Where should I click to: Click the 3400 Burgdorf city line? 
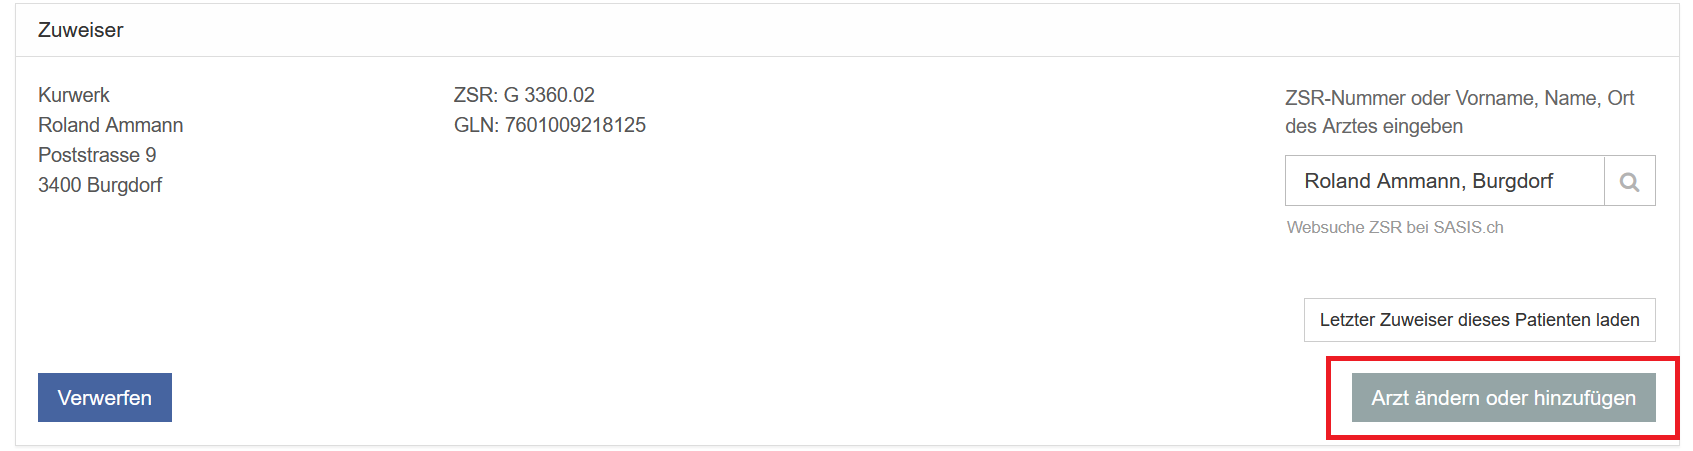click(x=100, y=185)
